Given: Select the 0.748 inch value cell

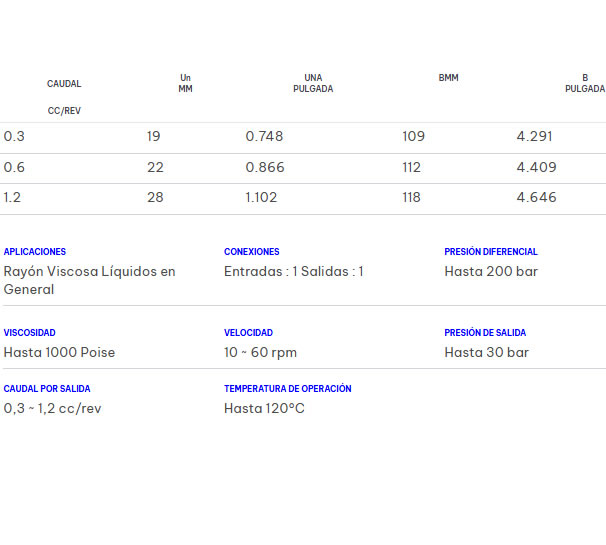Looking at the screenshot, I should [x=264, y=137].
